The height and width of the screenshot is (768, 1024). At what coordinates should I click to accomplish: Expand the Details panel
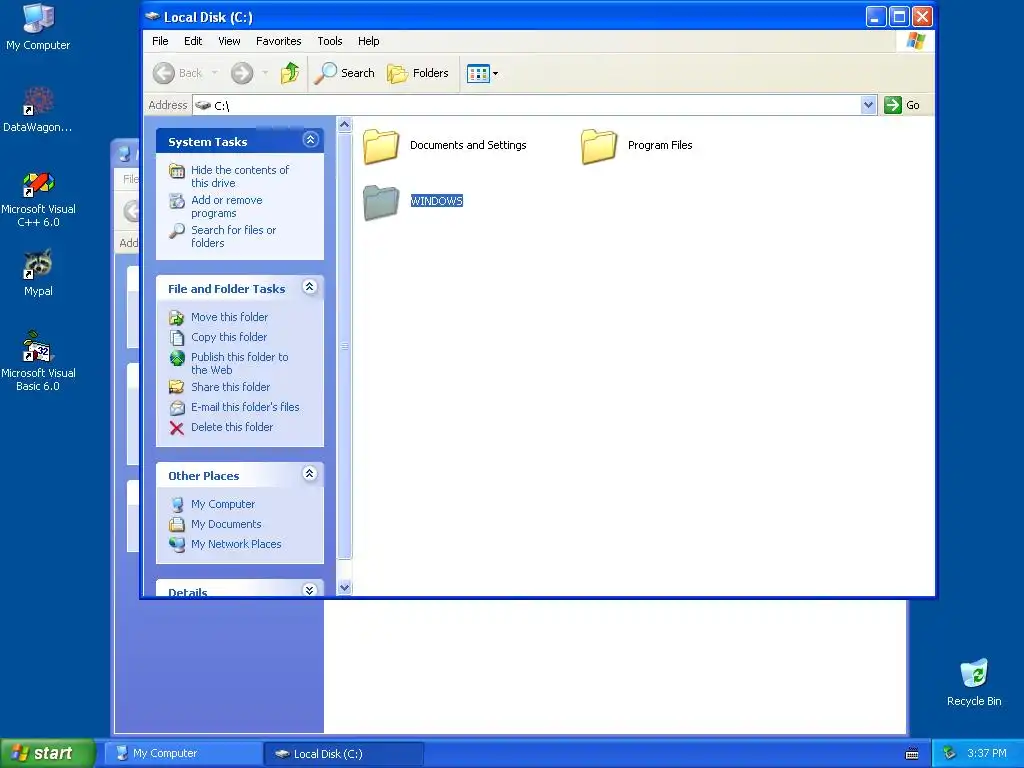[310, 590]
